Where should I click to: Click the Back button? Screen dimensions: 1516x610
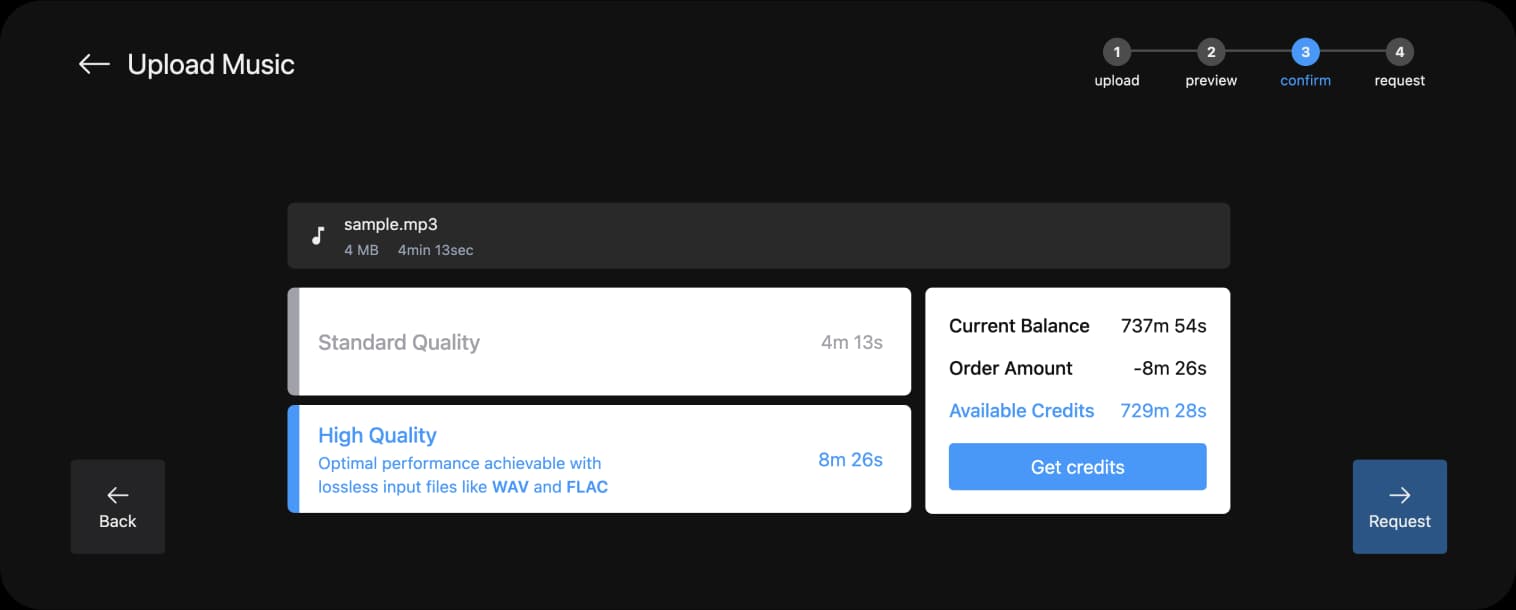click(117, 506)
